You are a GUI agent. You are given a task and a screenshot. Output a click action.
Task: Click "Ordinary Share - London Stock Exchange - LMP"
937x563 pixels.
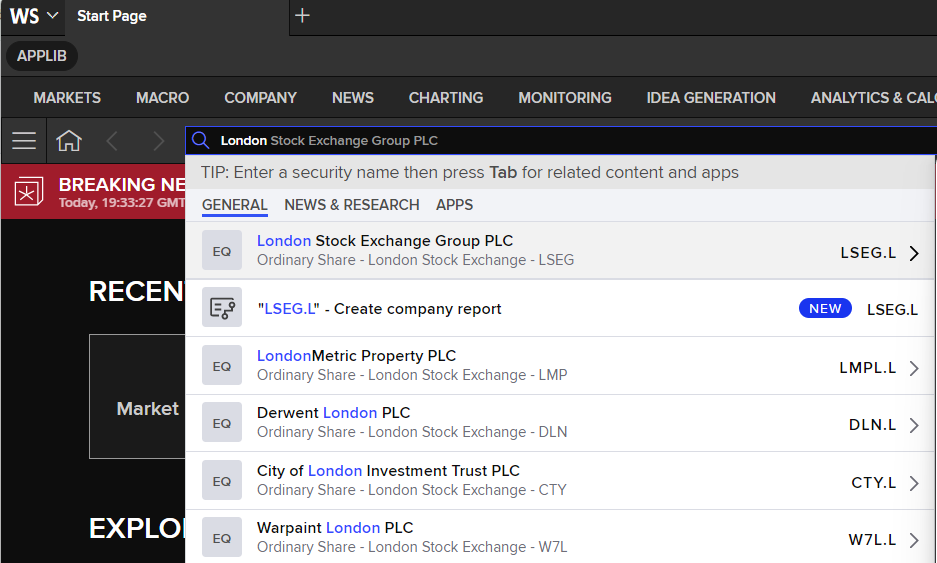coord(412,375)
